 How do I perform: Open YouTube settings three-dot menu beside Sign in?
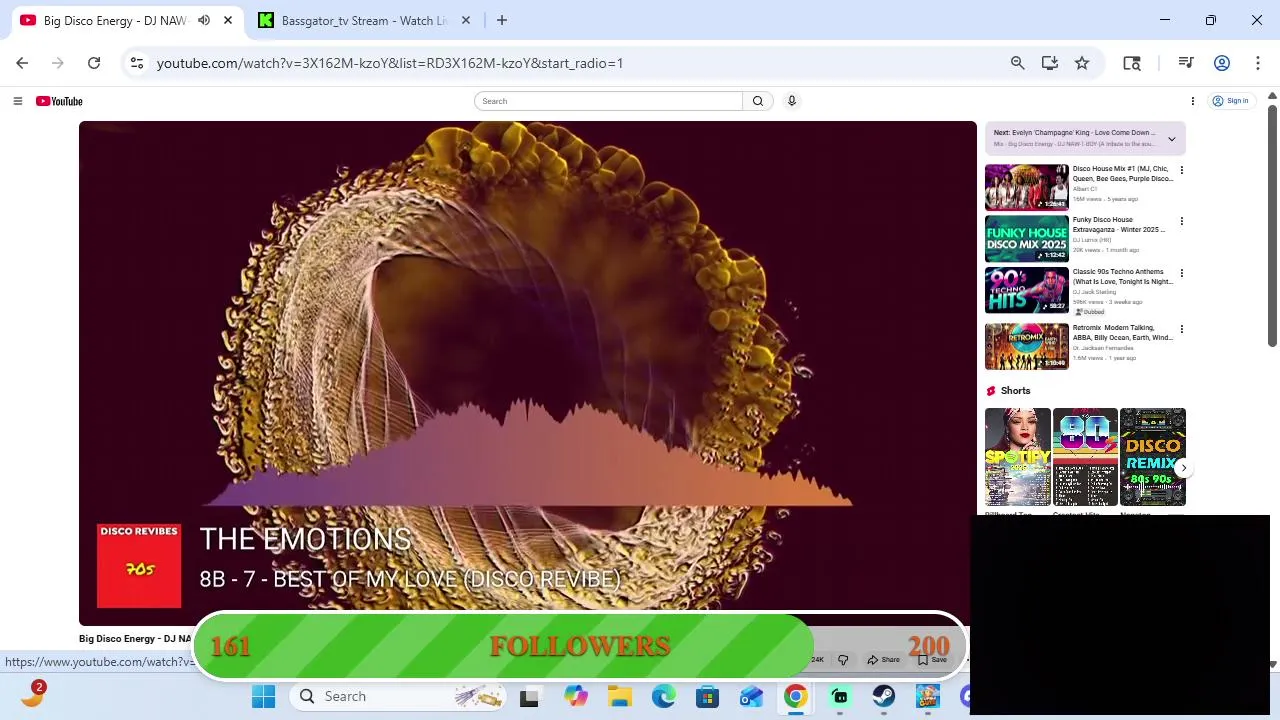(x=1192, y=101)
